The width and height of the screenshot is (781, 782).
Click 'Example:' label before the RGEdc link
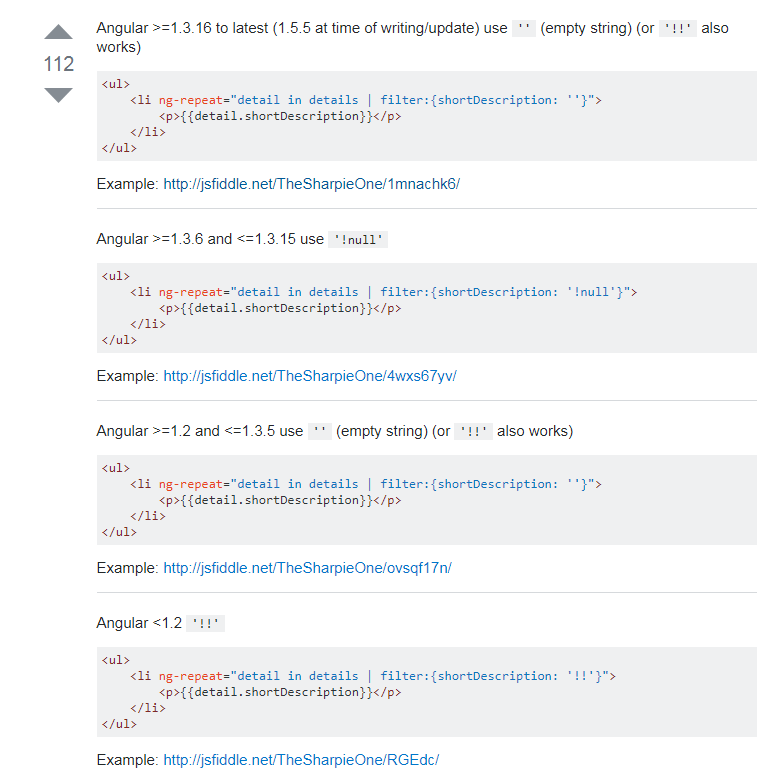tap(127, 760)
